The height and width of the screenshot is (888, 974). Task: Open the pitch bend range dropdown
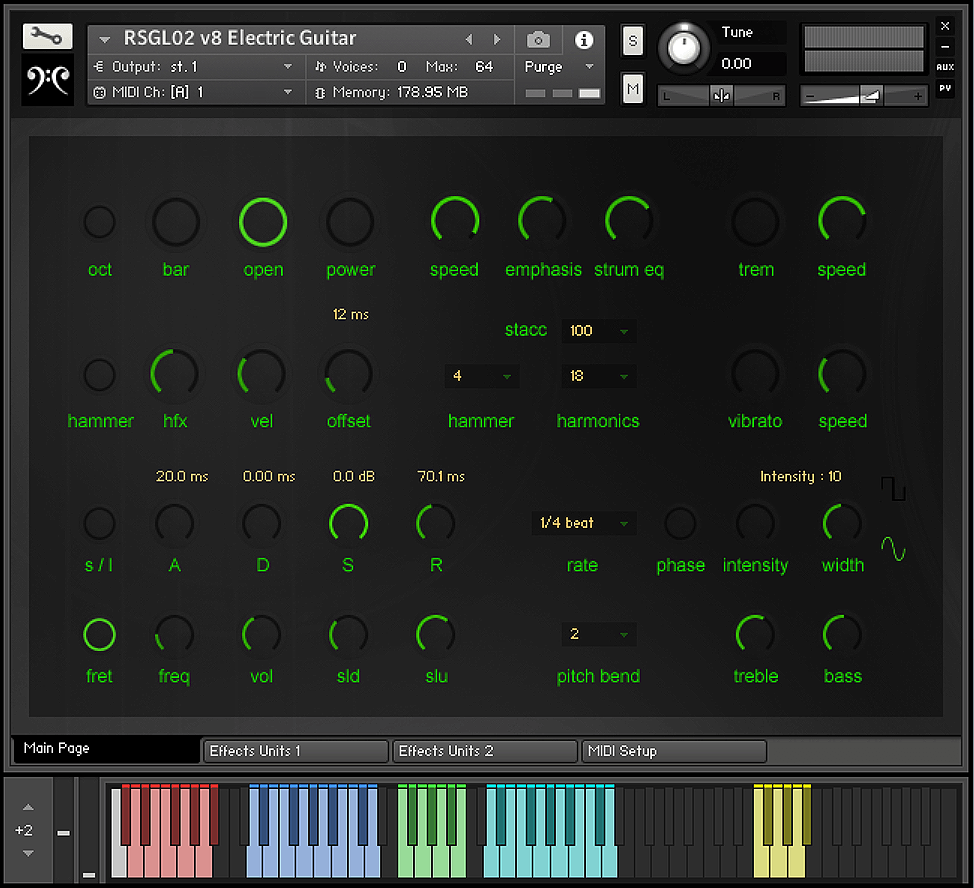[x=599, y=634]
